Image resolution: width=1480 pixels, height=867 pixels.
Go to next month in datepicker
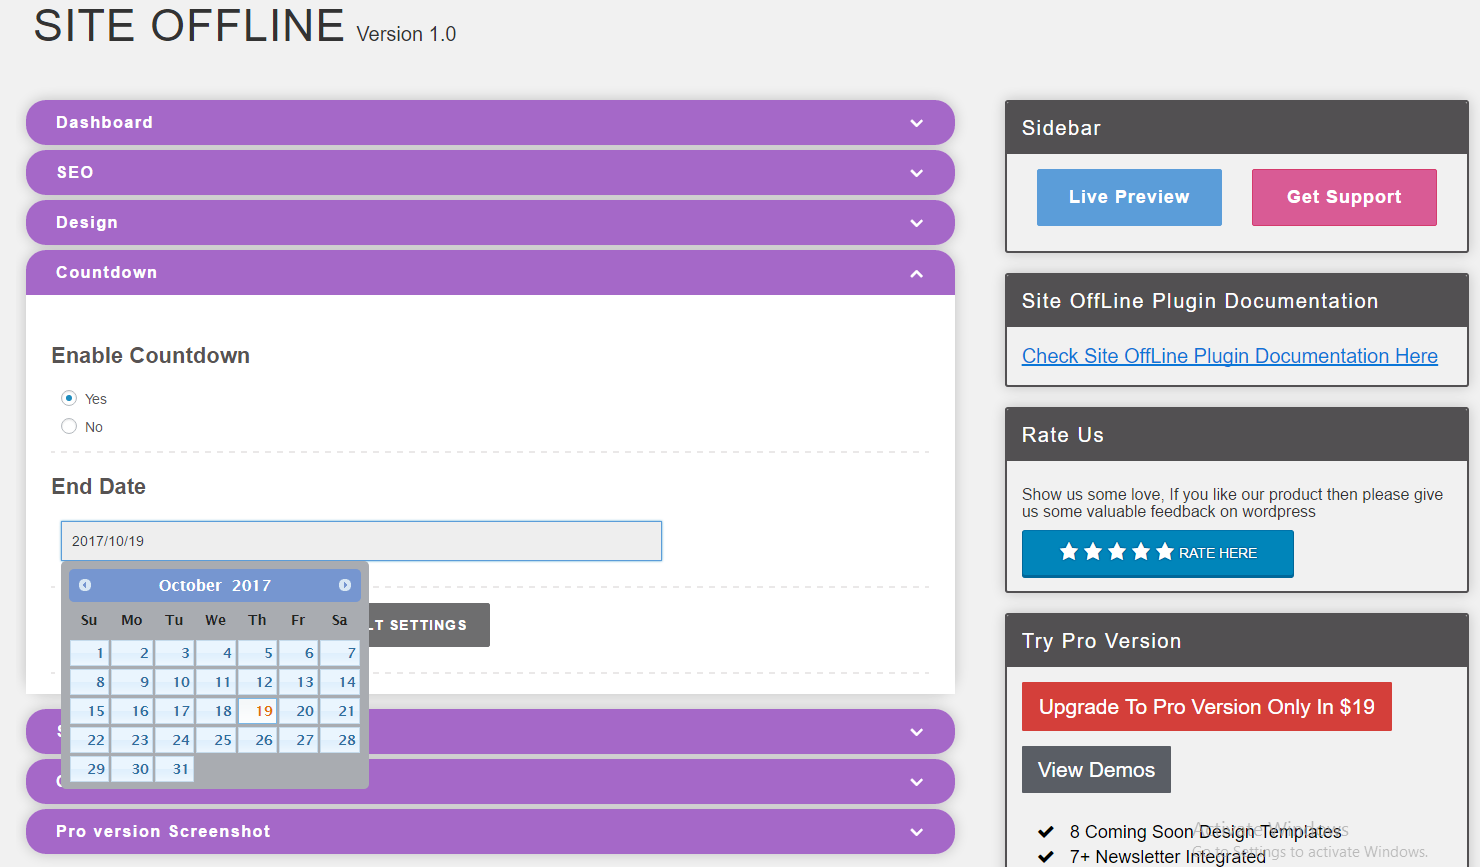(x=345, y=585)
